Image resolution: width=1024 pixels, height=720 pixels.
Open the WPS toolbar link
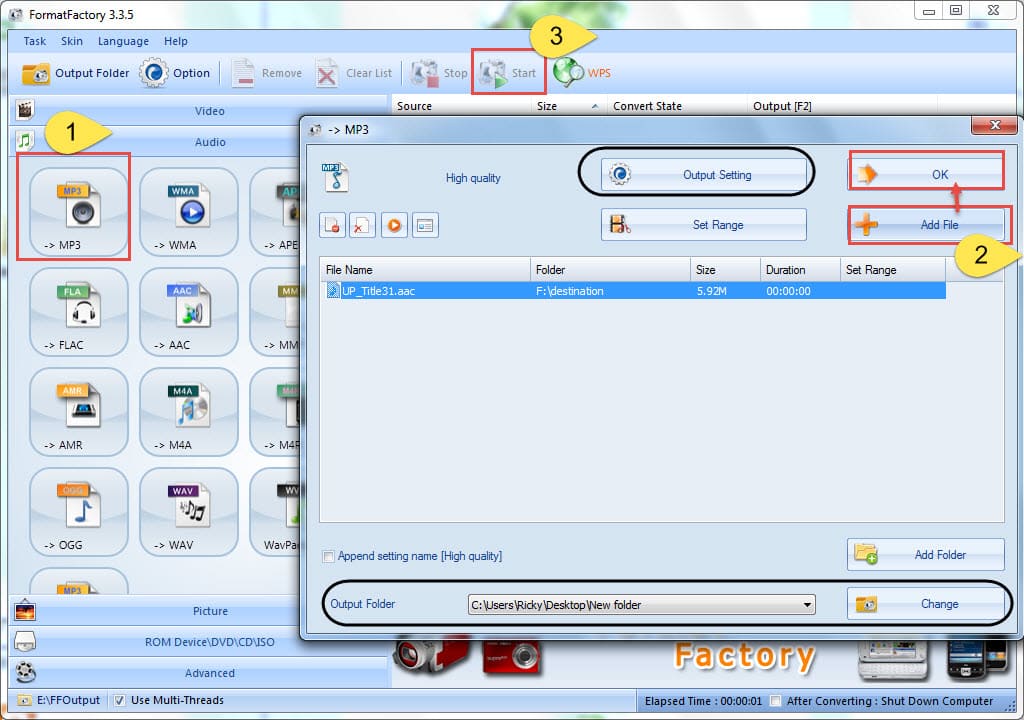click(582, 73)
